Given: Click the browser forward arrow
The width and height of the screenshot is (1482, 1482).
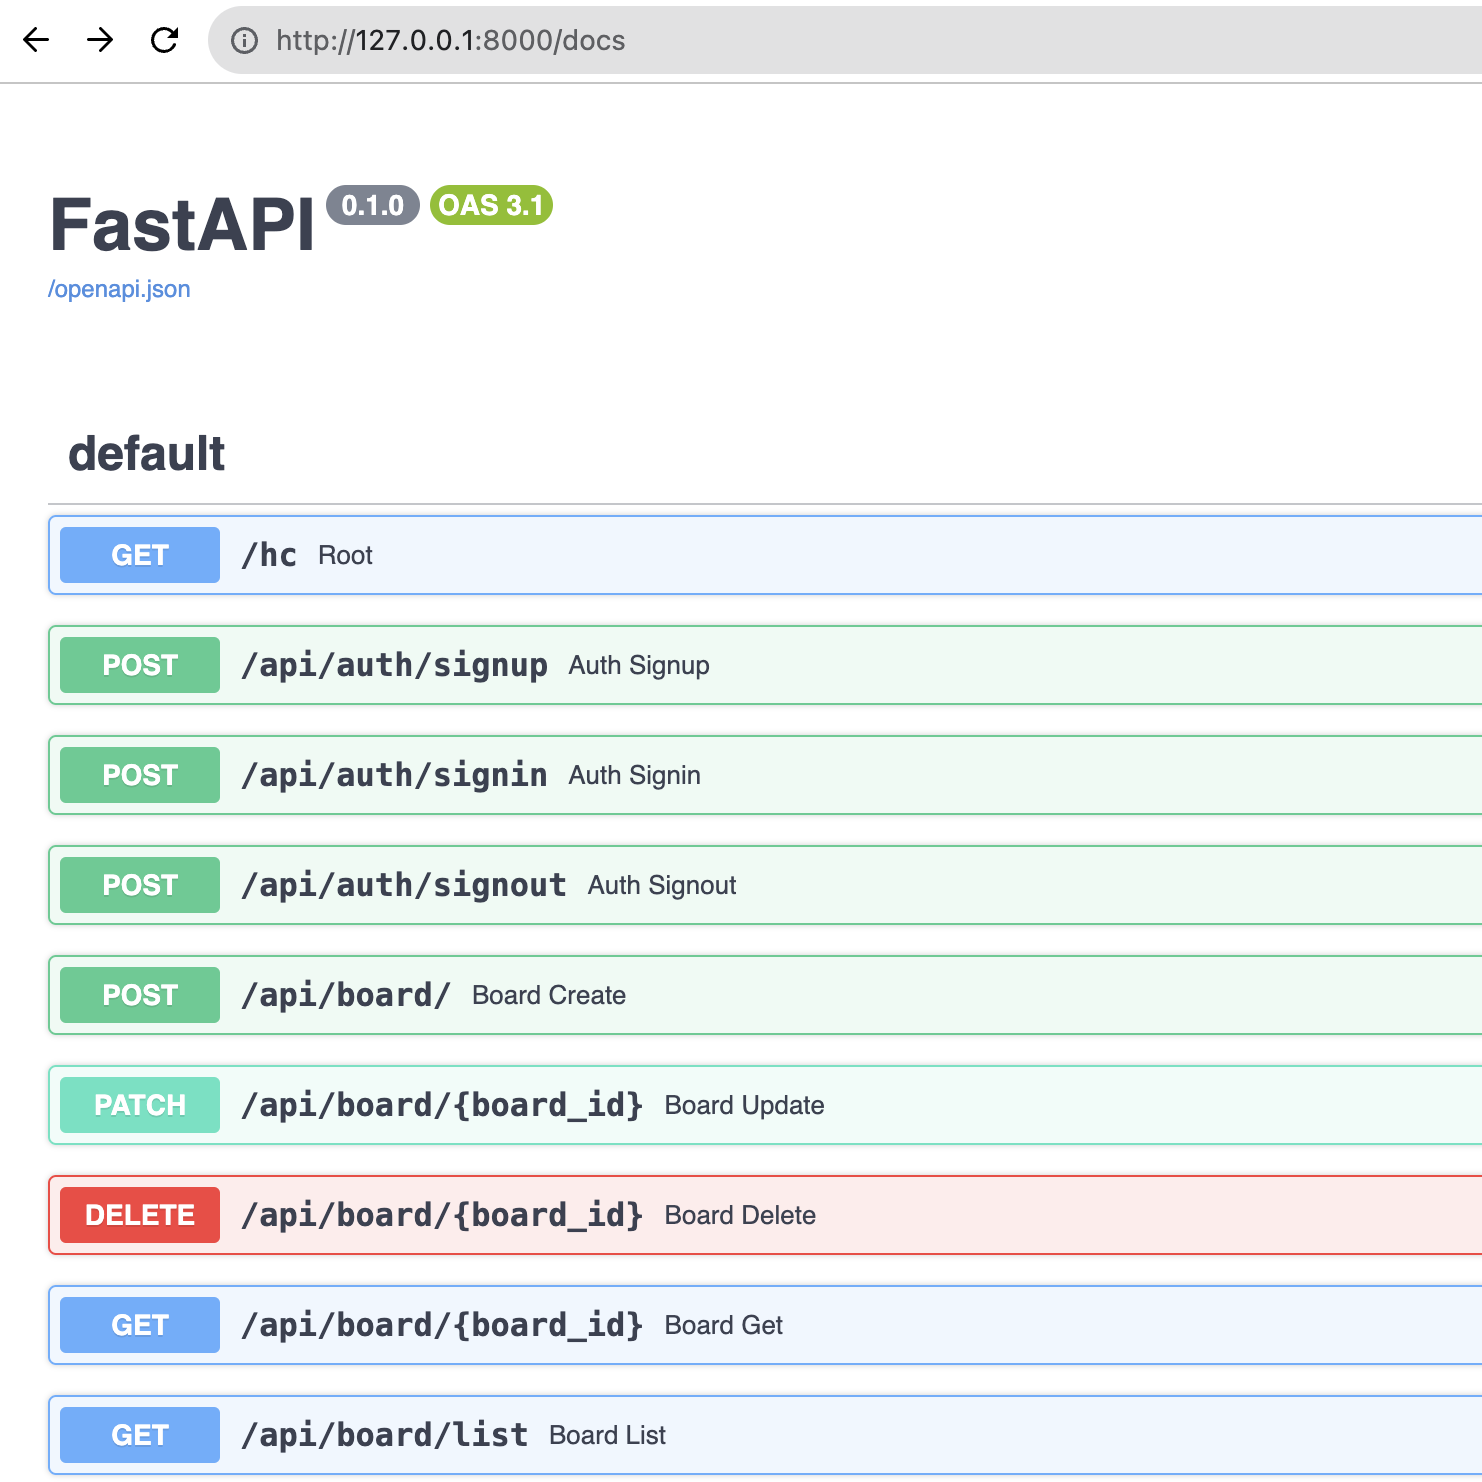Looking at the screenshot, I should tap(100, 40).
